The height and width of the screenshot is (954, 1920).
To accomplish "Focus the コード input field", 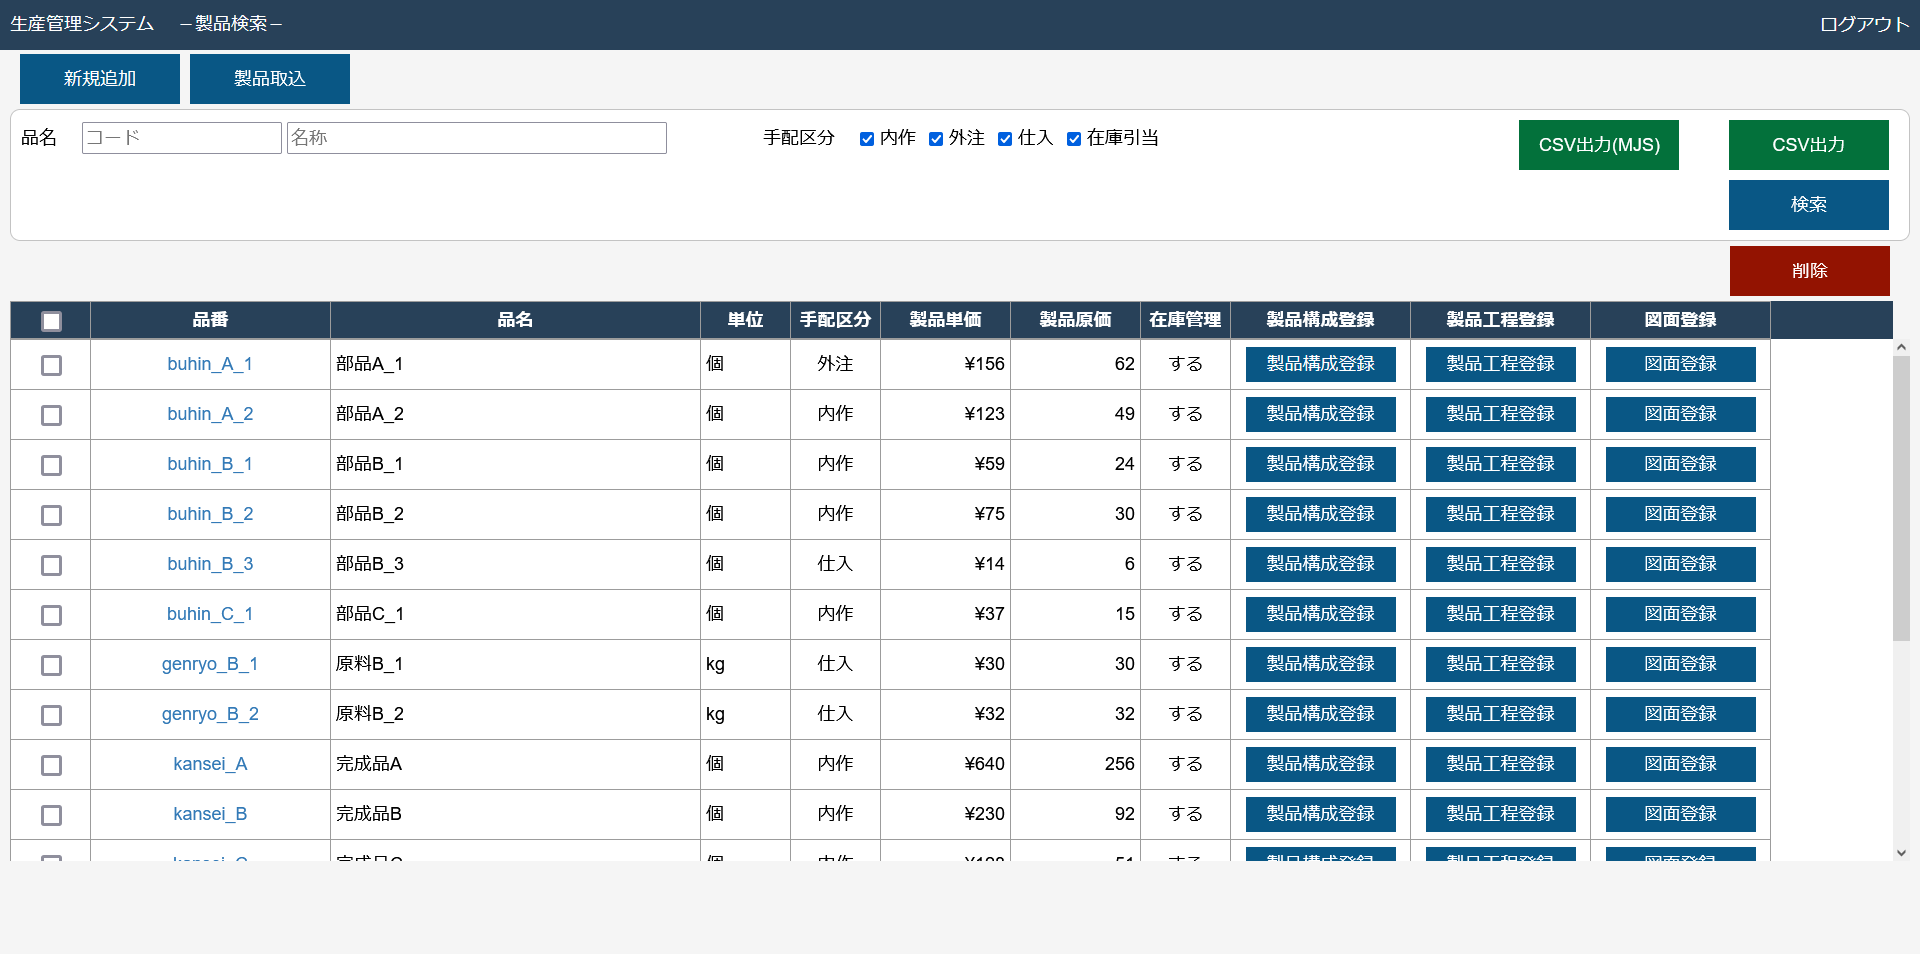I will [181, 138].
